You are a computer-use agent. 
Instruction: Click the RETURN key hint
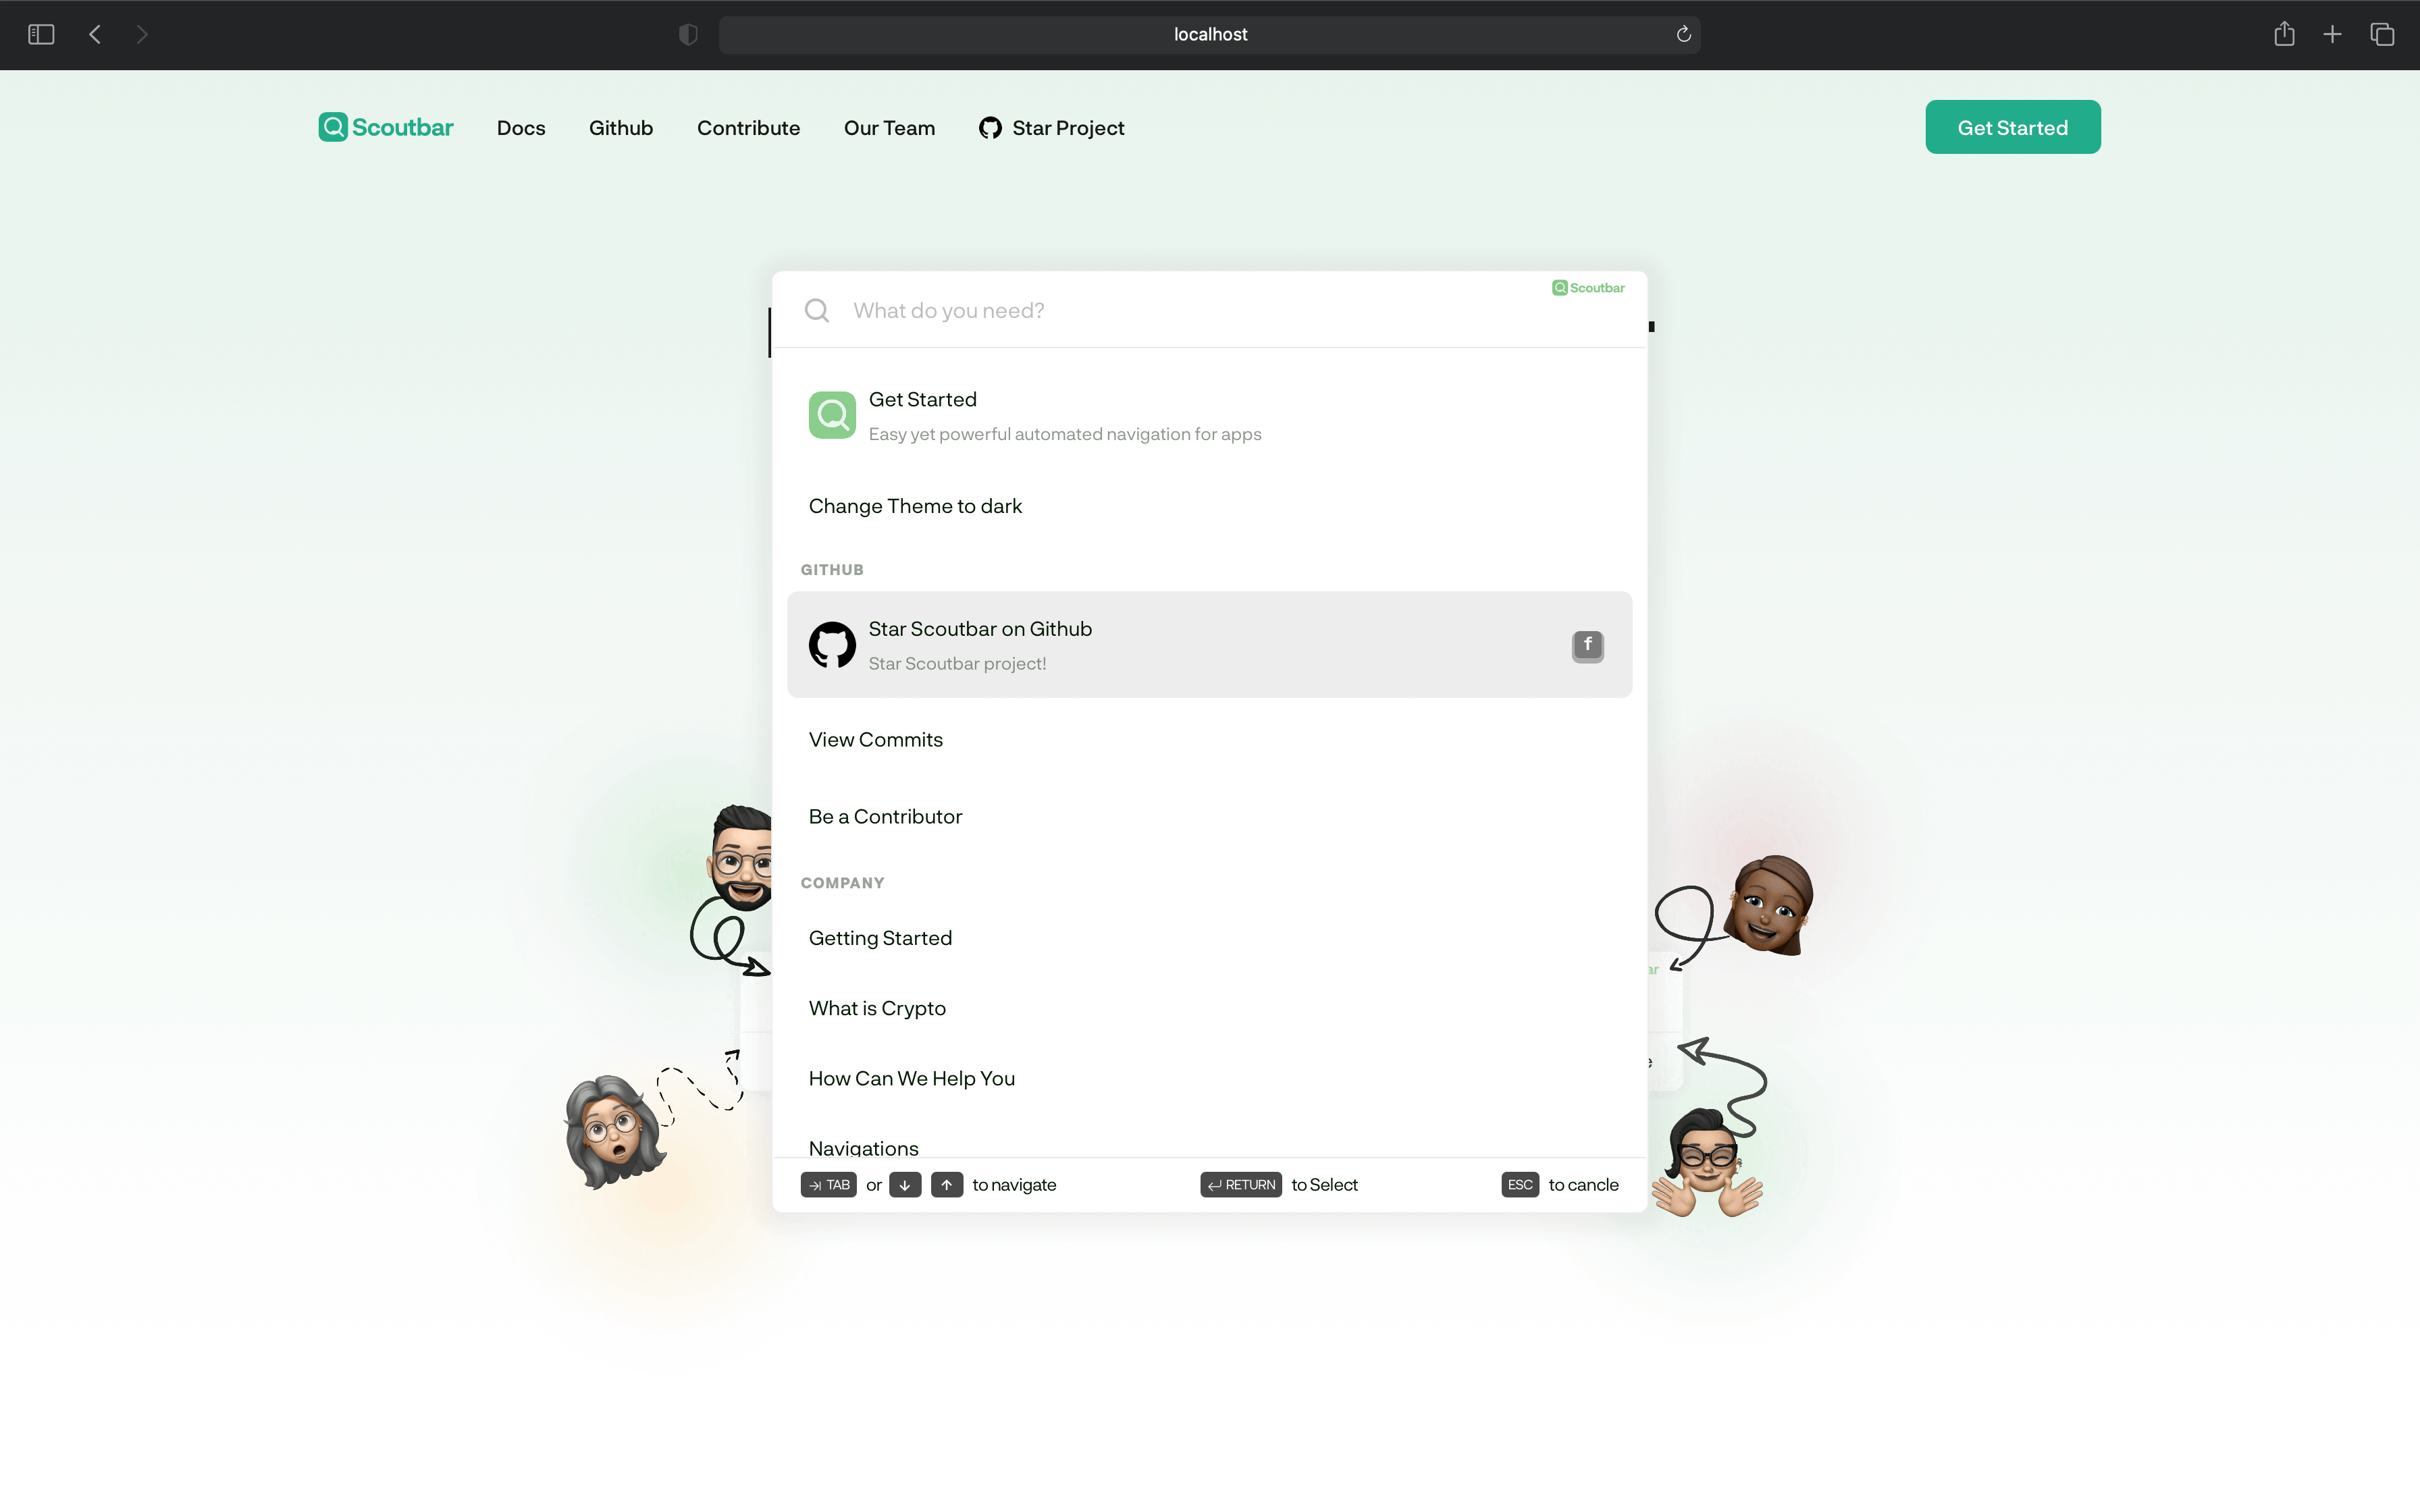coord(1241,1185)
